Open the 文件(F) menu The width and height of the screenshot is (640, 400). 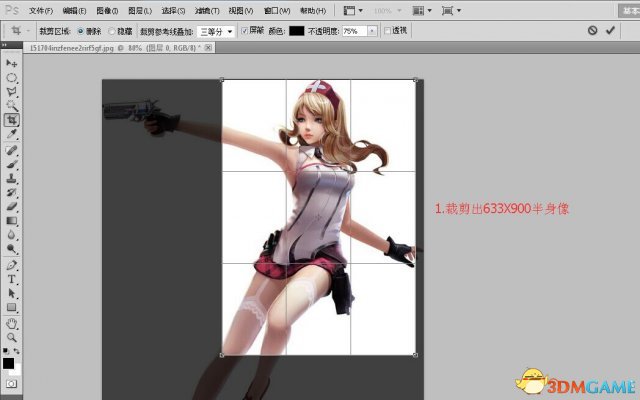[41, 11]
